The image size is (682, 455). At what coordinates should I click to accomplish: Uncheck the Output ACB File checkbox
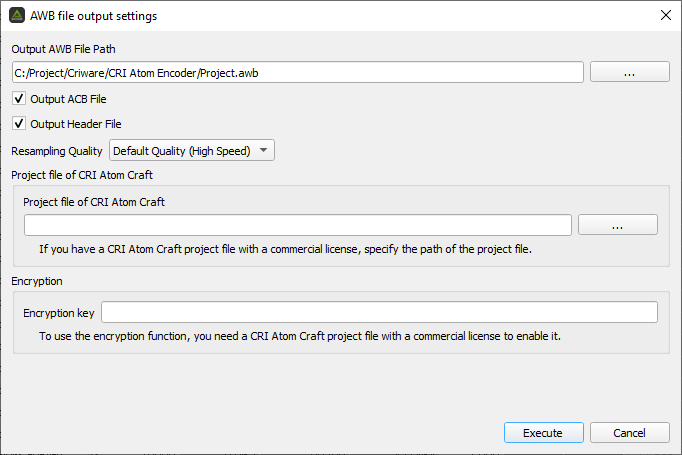click(19, 99)
